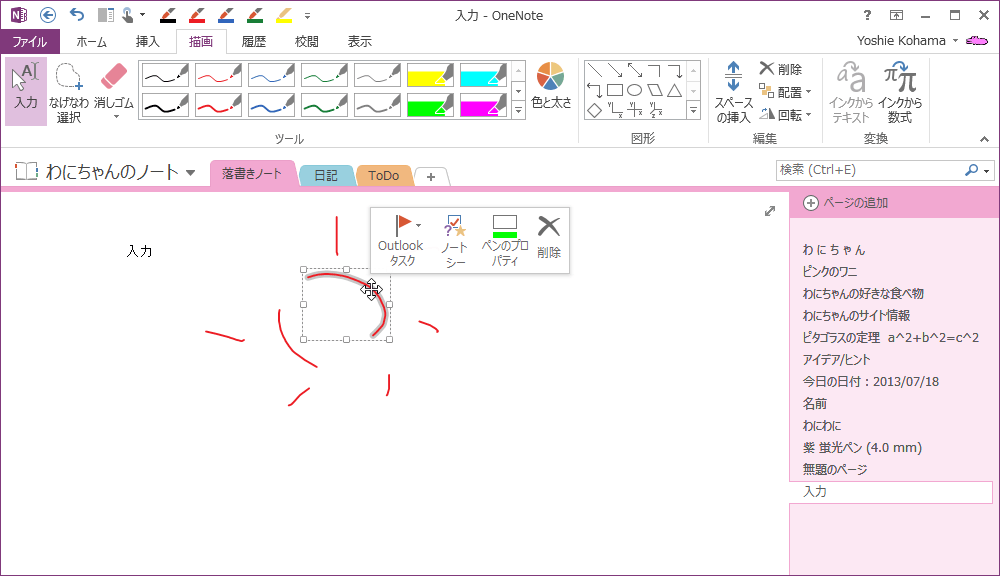Select the black pen in quick access toolbar
This screenshot has height=576, width=1000.
coord(168,15)
